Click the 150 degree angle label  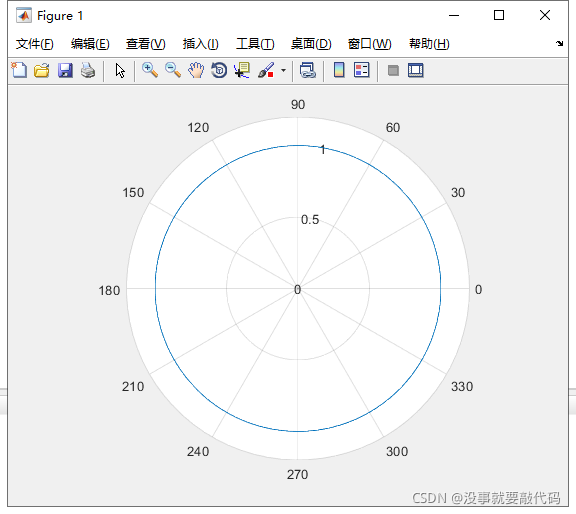pyautogui.click(x=133, y=193)
